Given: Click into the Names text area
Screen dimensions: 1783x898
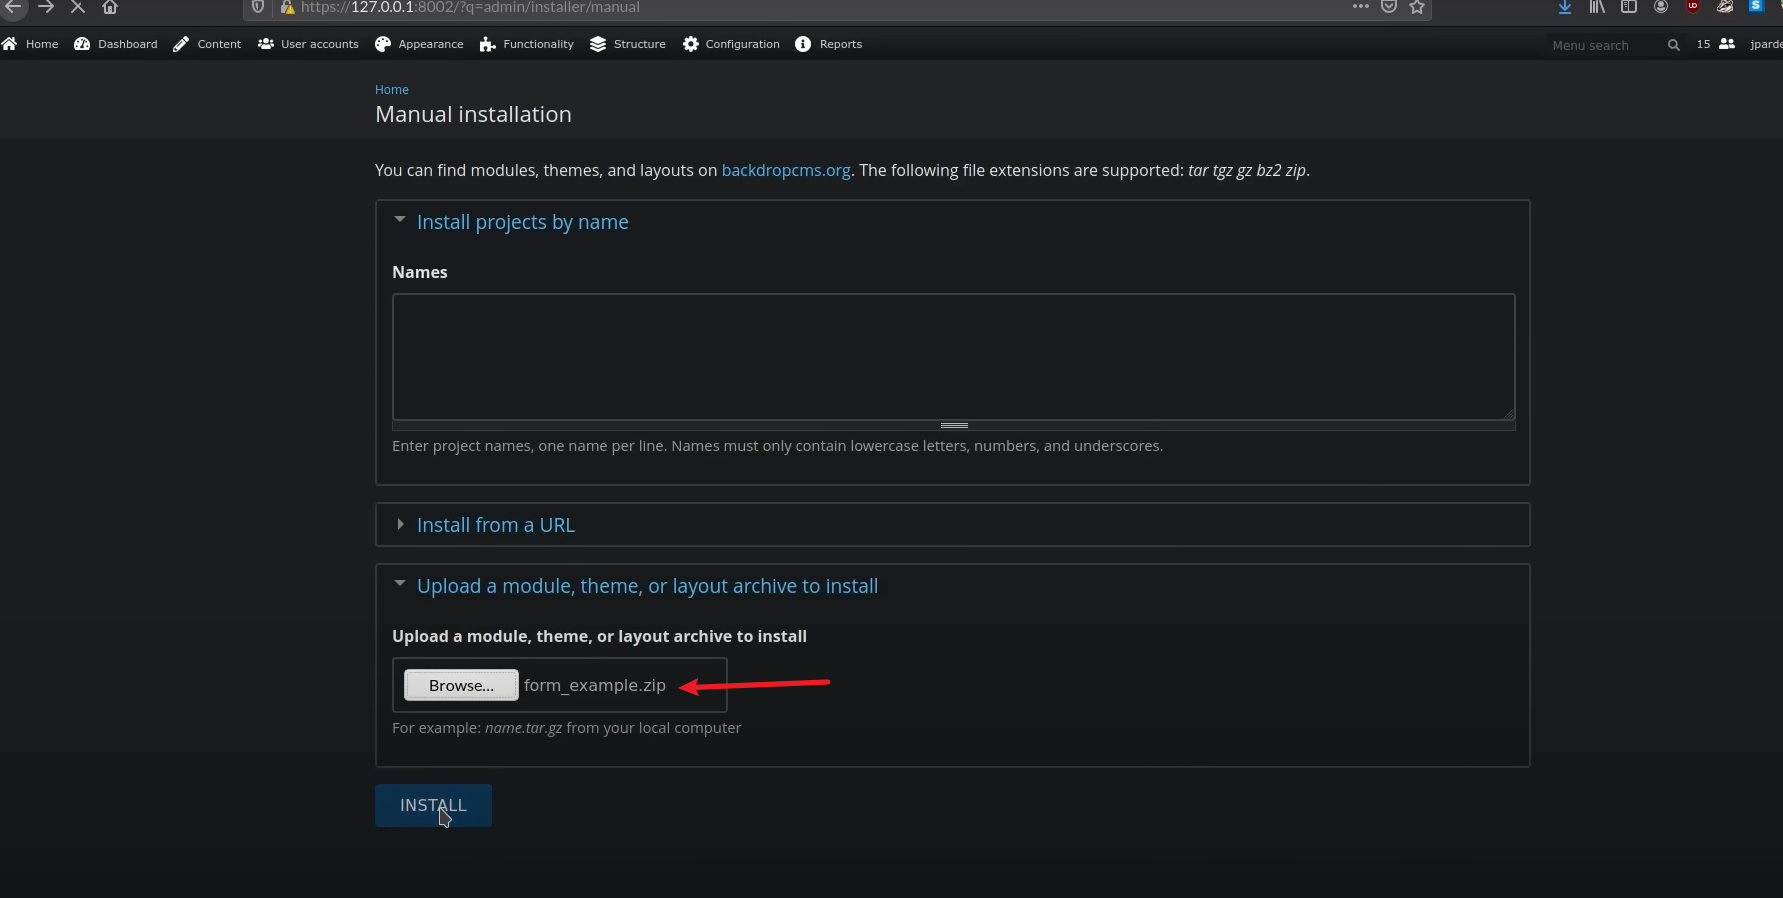Looking at the screenshot, I should click(953, 356).
